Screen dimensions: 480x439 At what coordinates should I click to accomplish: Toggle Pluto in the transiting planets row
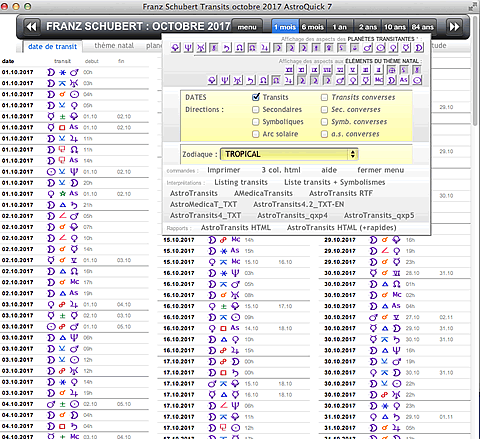[176, 48]
